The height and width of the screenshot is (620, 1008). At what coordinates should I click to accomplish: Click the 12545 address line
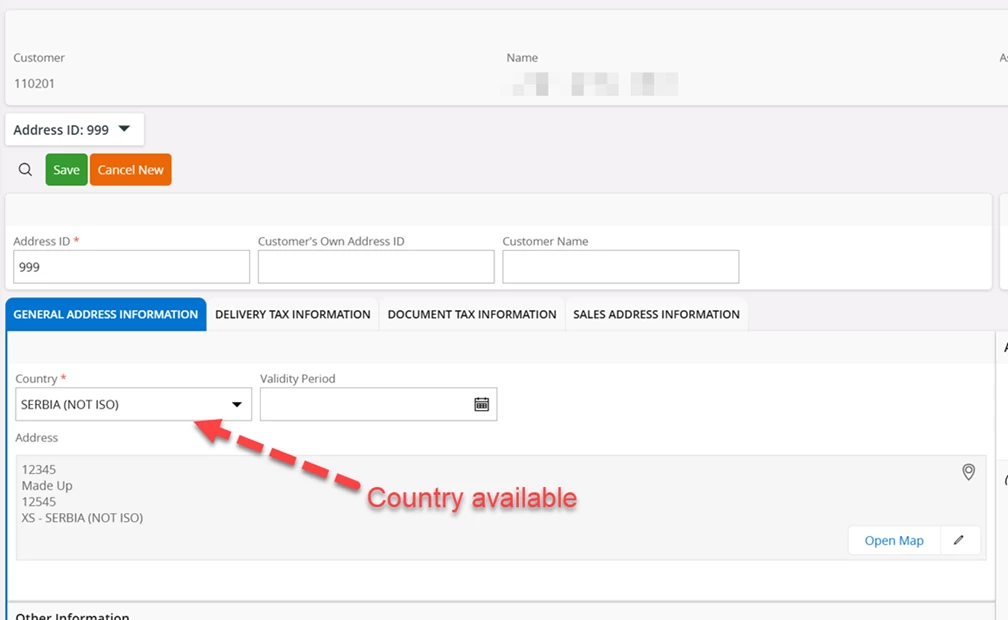point(39,502)
